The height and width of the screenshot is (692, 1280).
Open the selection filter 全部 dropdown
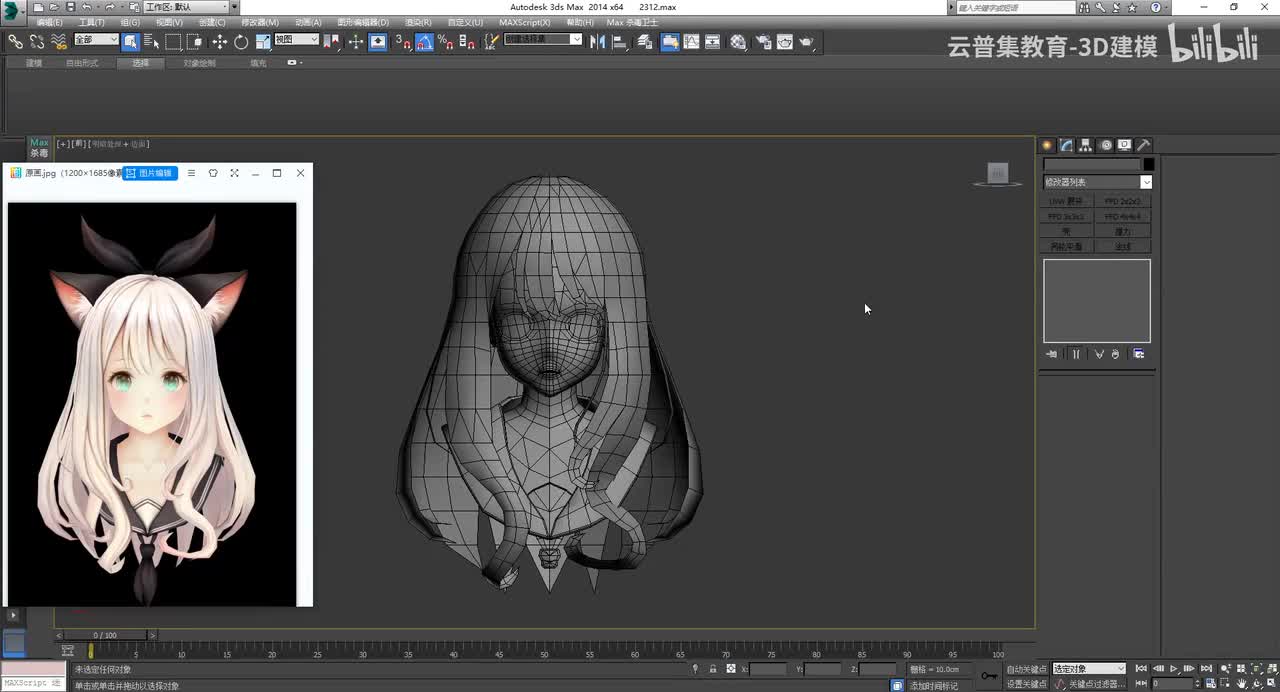pos(97,40)
